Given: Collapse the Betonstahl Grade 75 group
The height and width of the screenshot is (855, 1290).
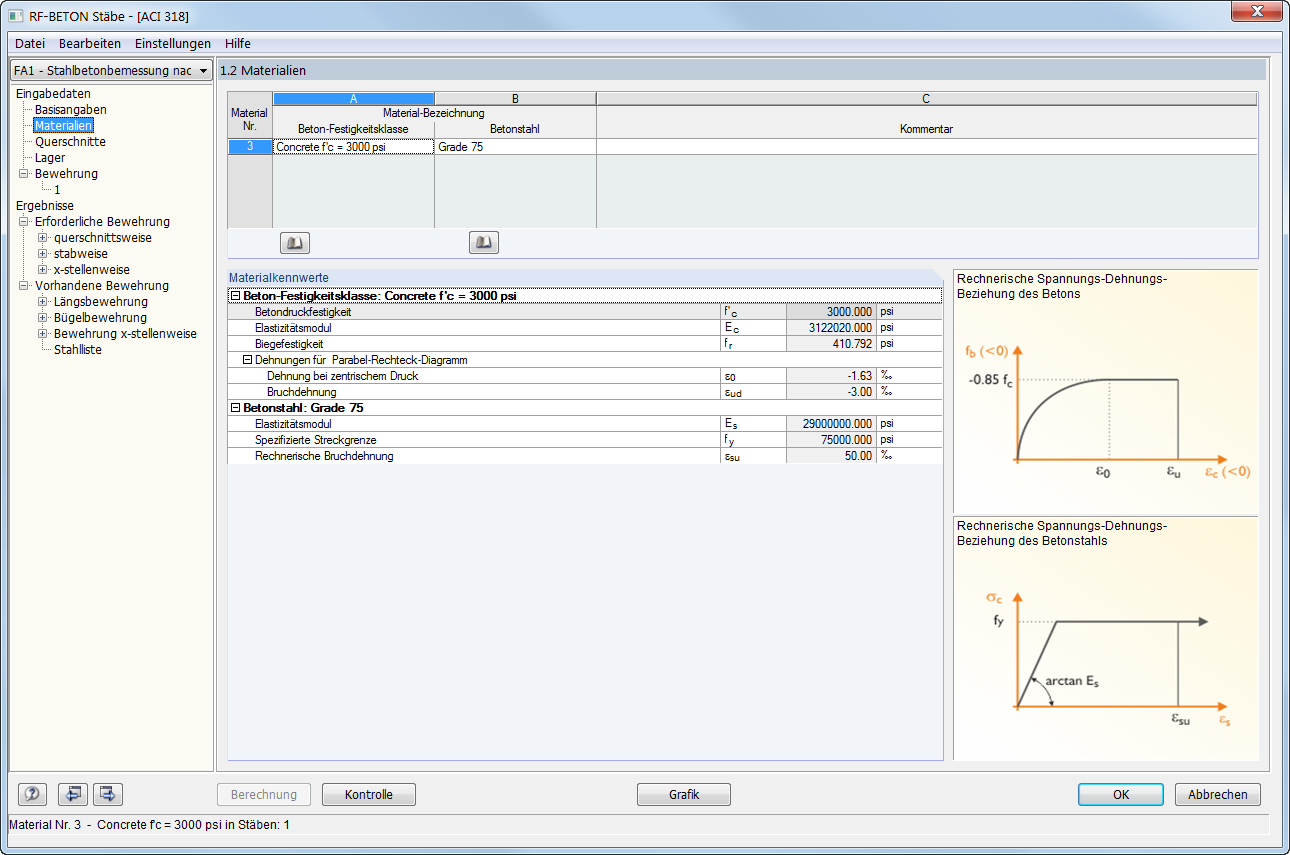Looking at the screenshot, I should (236, 408).
